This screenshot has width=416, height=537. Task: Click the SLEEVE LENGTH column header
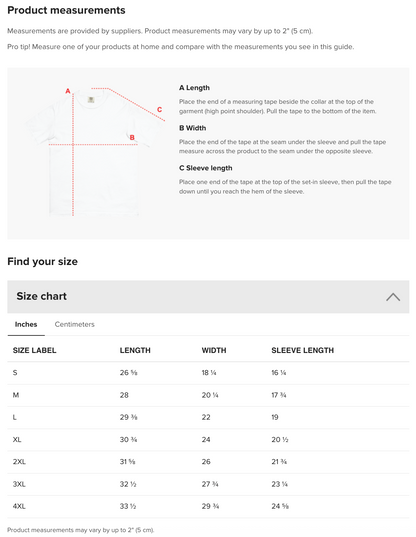tap(302, 350)
